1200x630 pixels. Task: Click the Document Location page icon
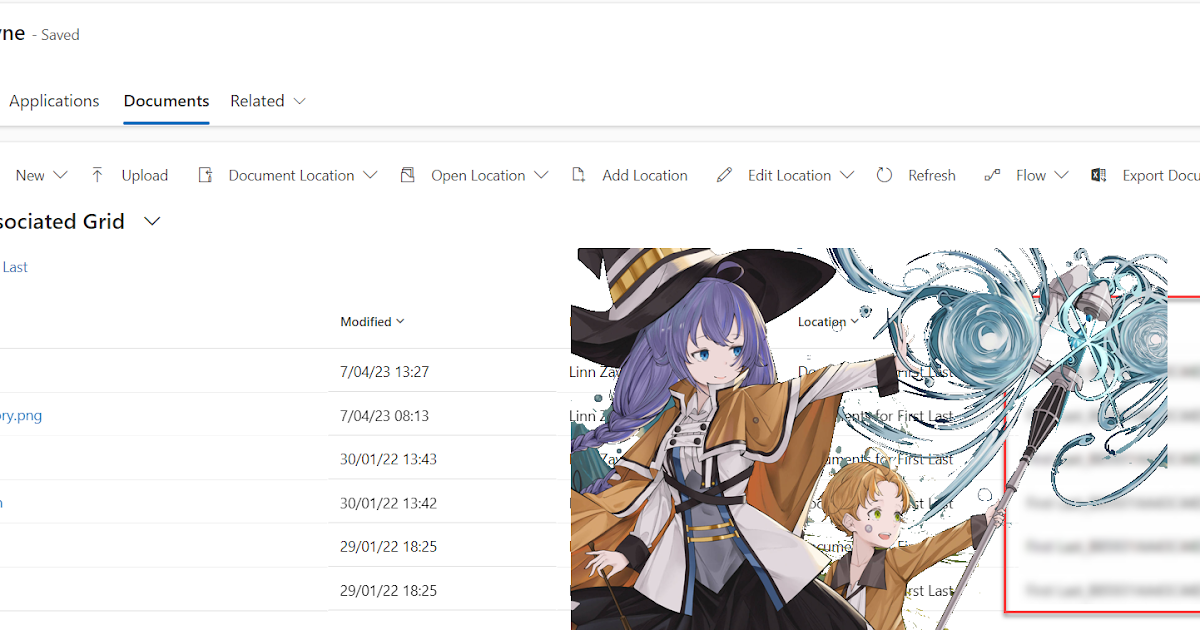pos(205,175)
